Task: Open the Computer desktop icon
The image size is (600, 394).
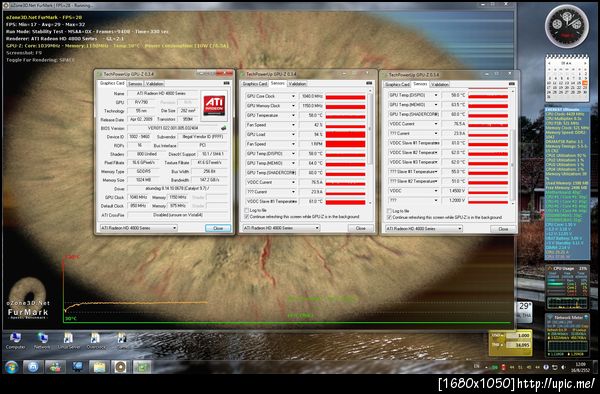Action: 15,341
